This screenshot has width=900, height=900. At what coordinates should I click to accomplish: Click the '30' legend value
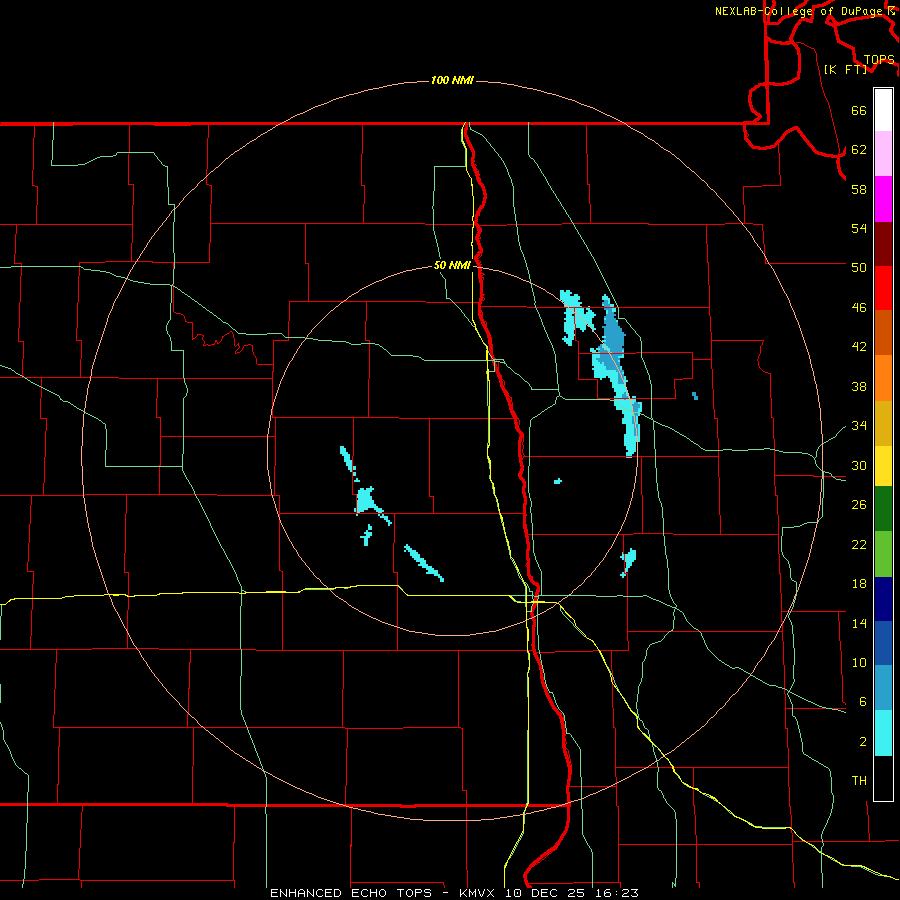859,465
